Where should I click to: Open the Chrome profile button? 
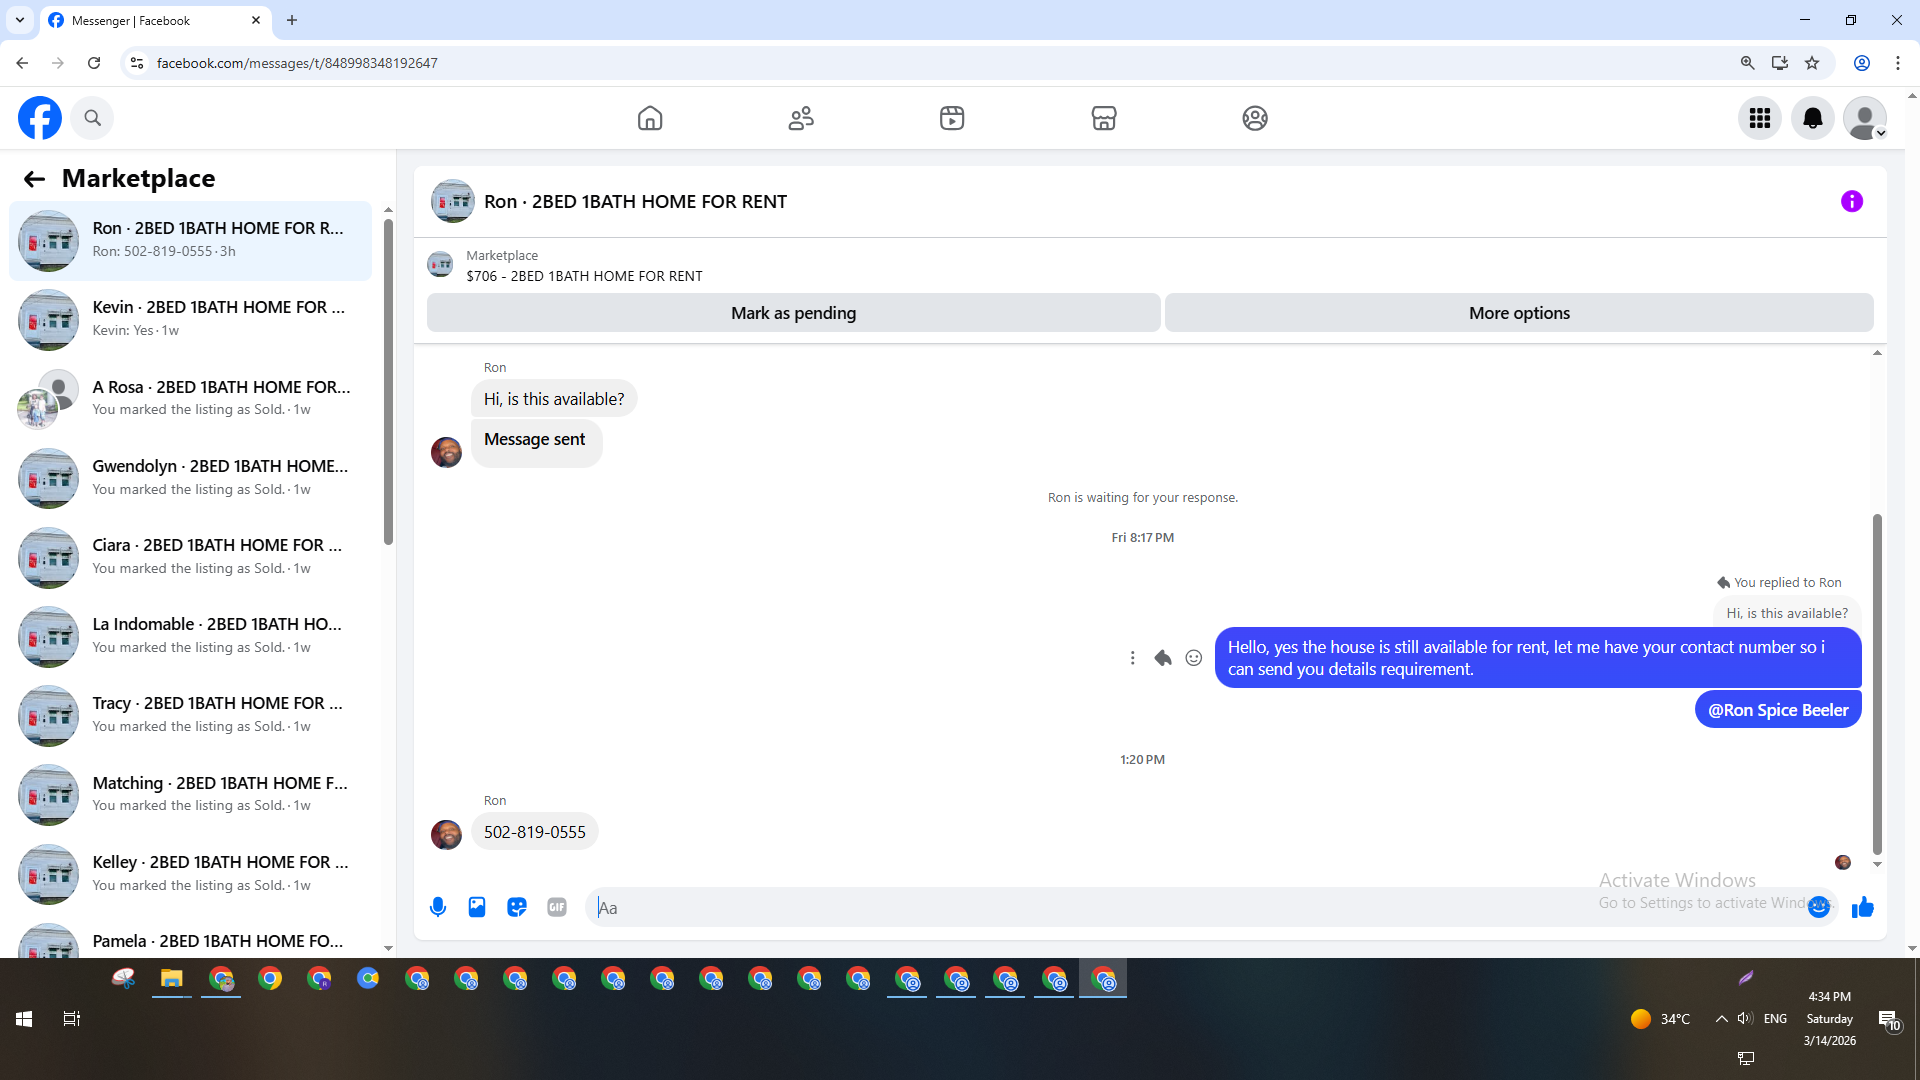(x=1862, y=63)
